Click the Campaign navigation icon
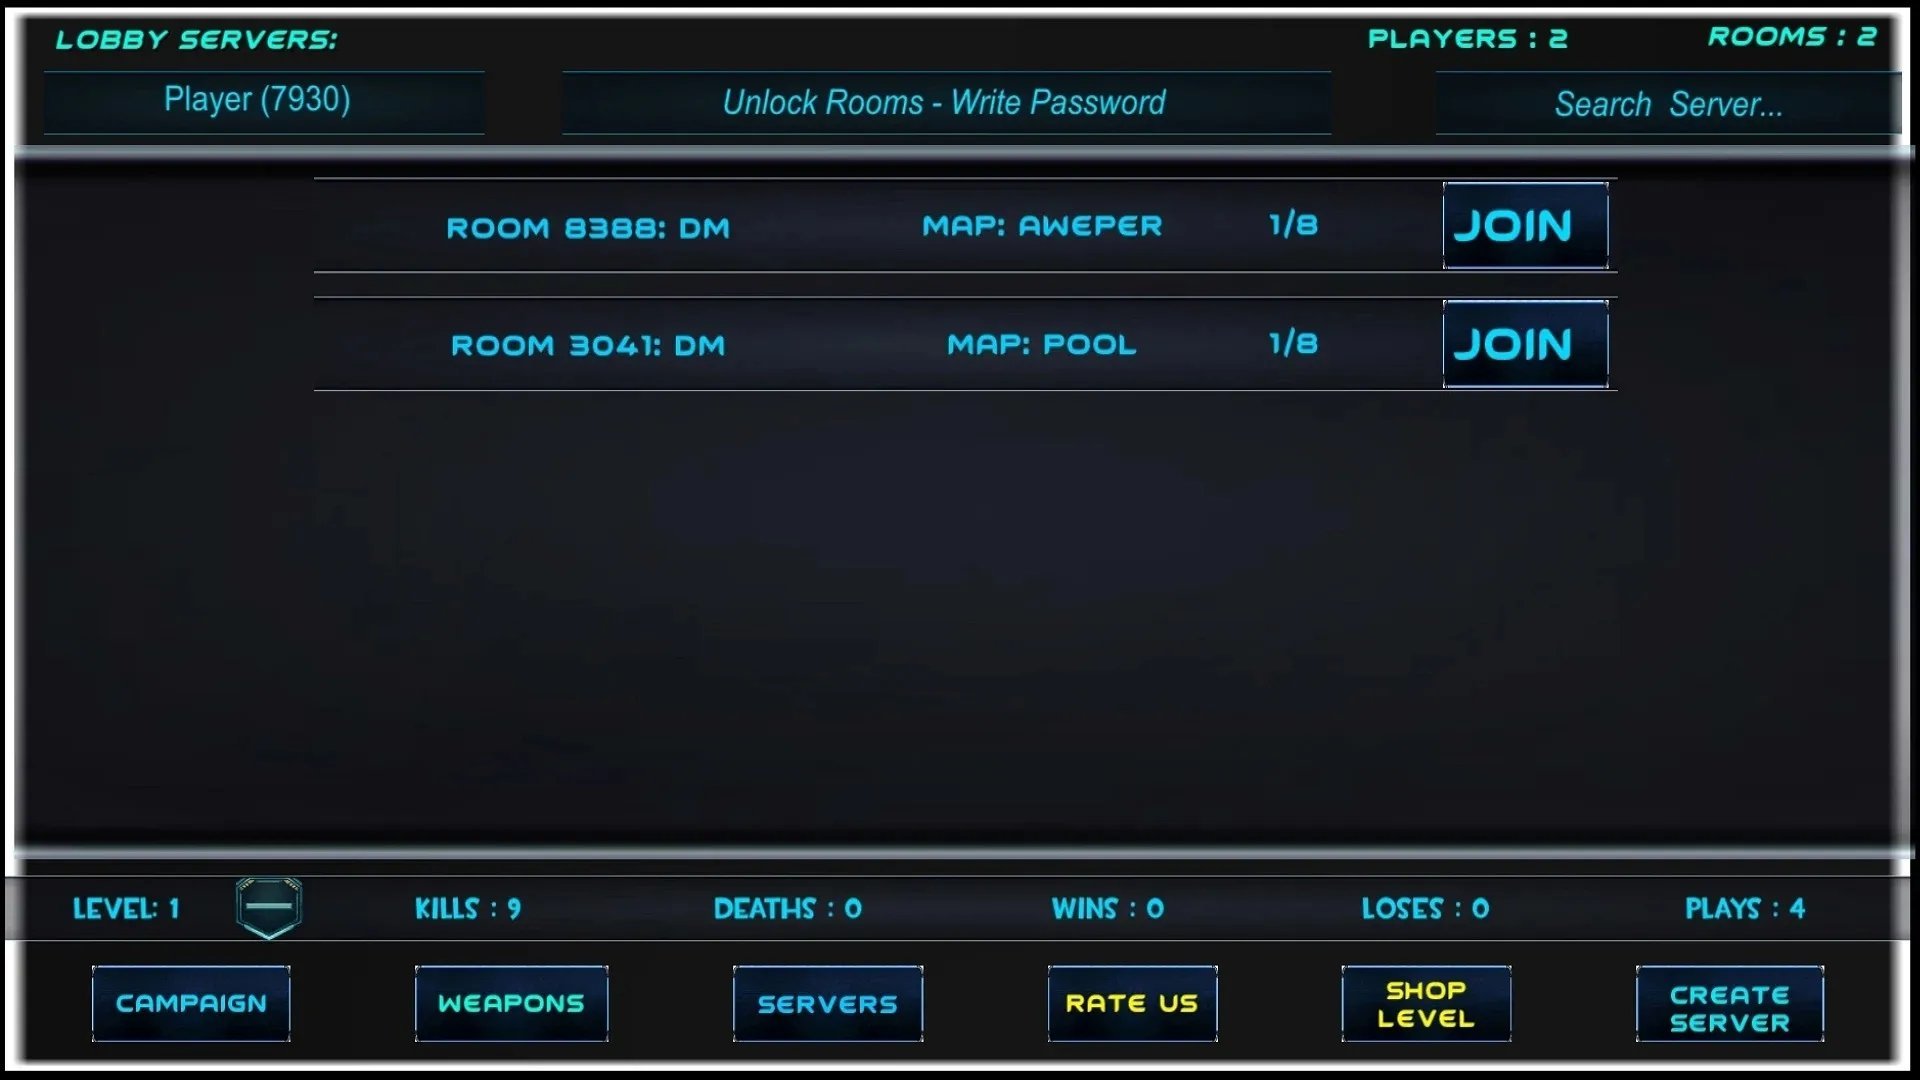 coord(190,1002)
